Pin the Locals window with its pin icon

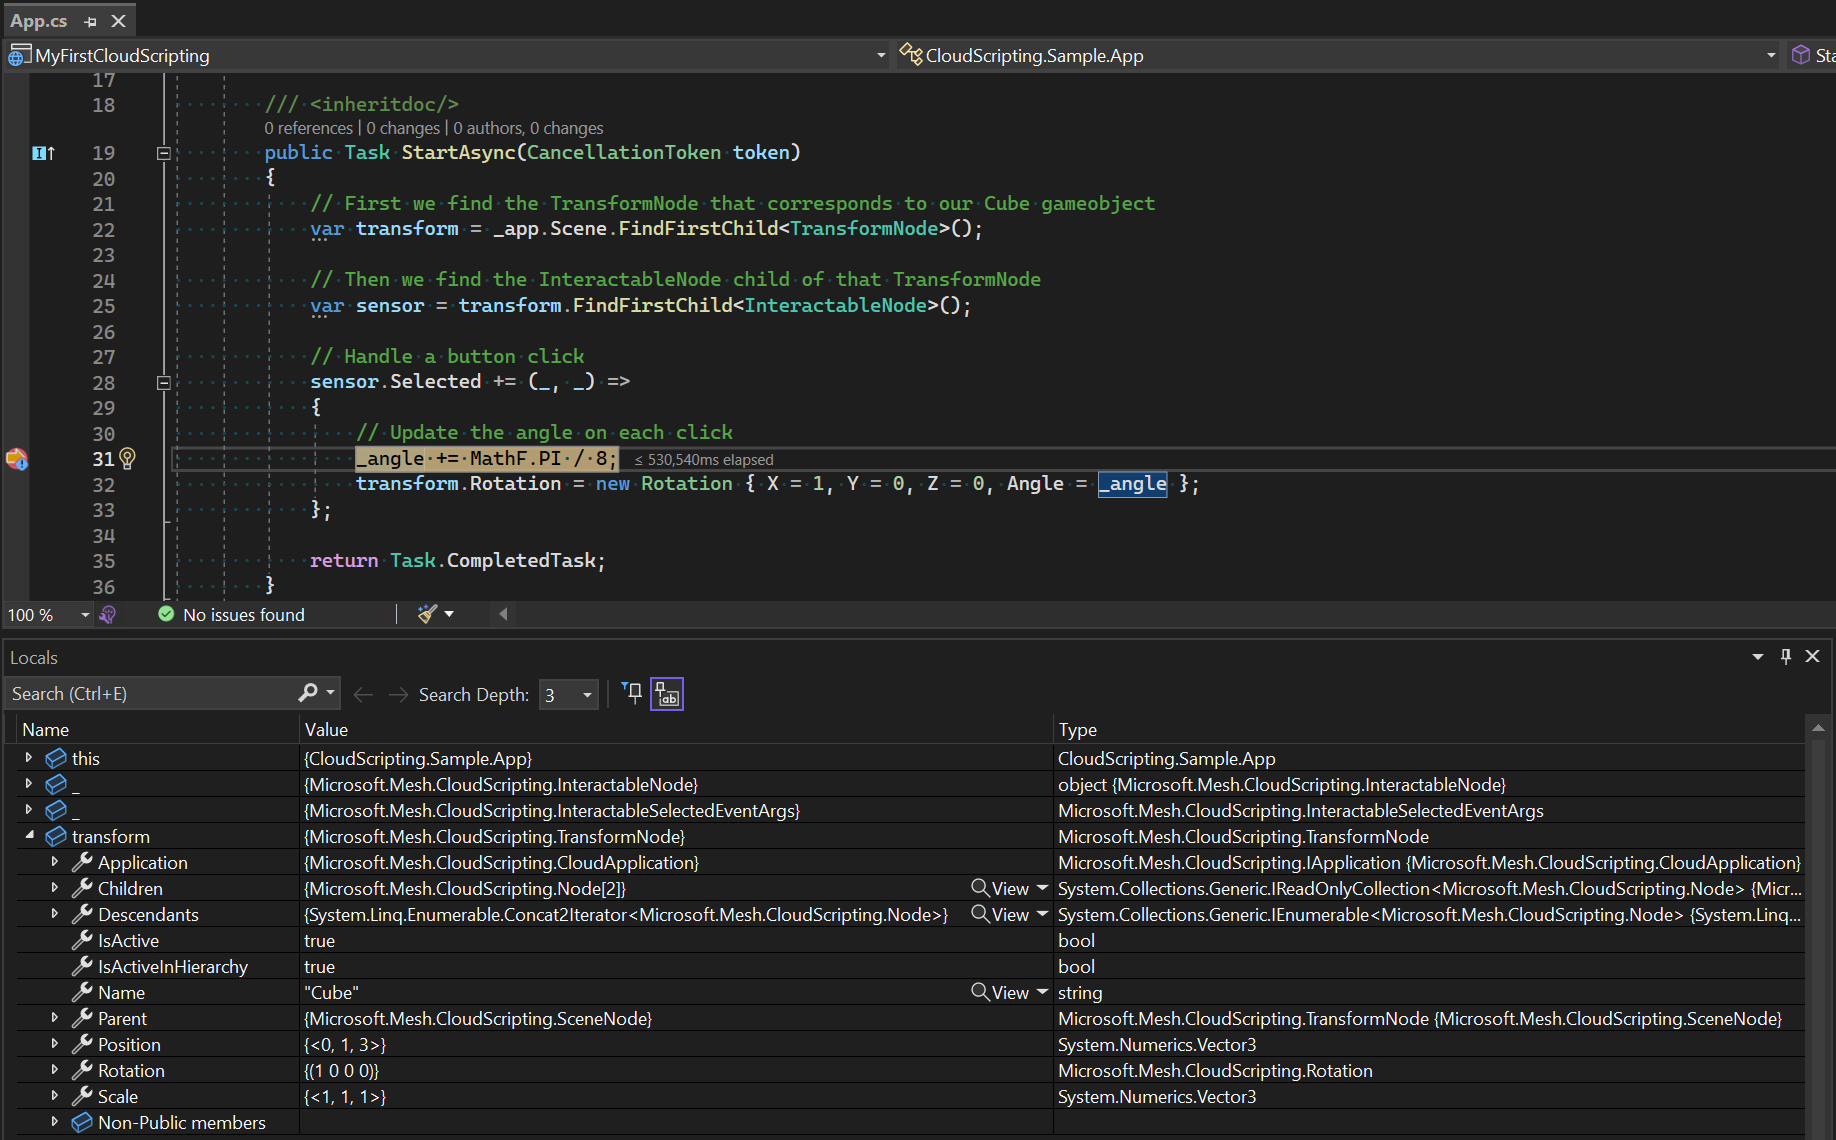click(x=1786, y=656)
